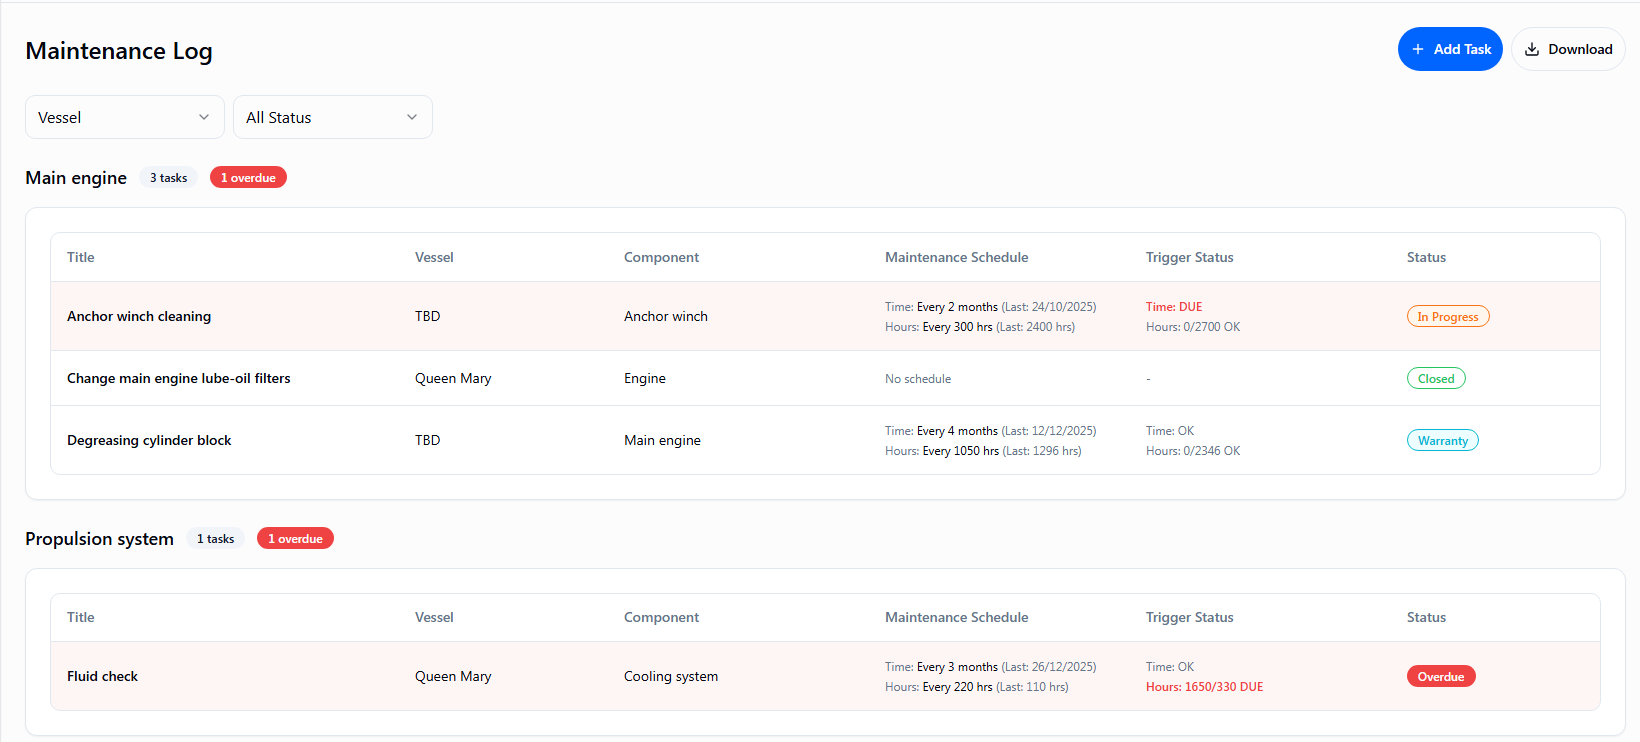Click the Main engine section heading
Screen dimensions: 1640x742
[x=76, y=178]
